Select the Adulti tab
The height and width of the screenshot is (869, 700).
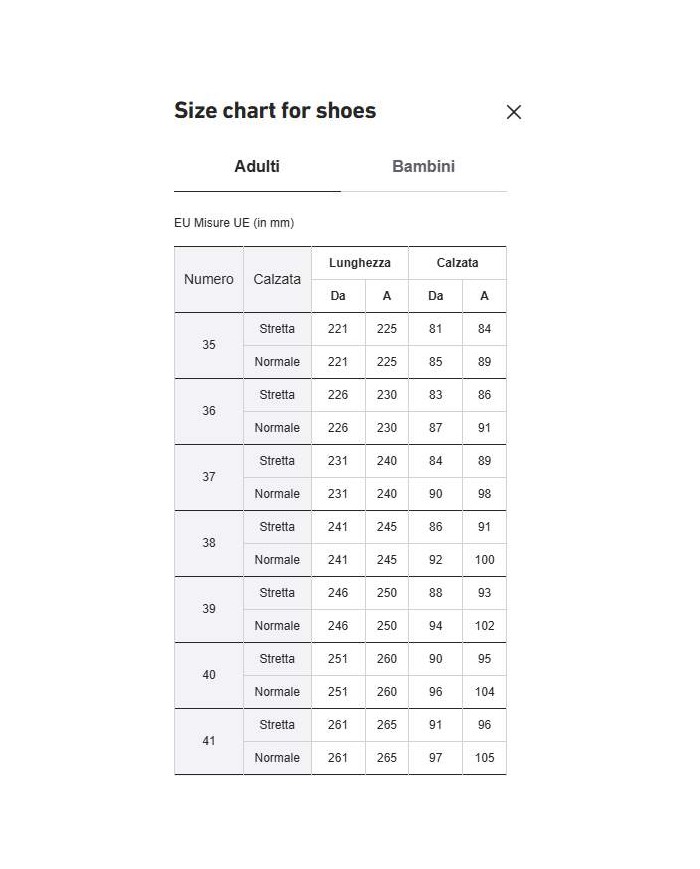tap(257, 167)
